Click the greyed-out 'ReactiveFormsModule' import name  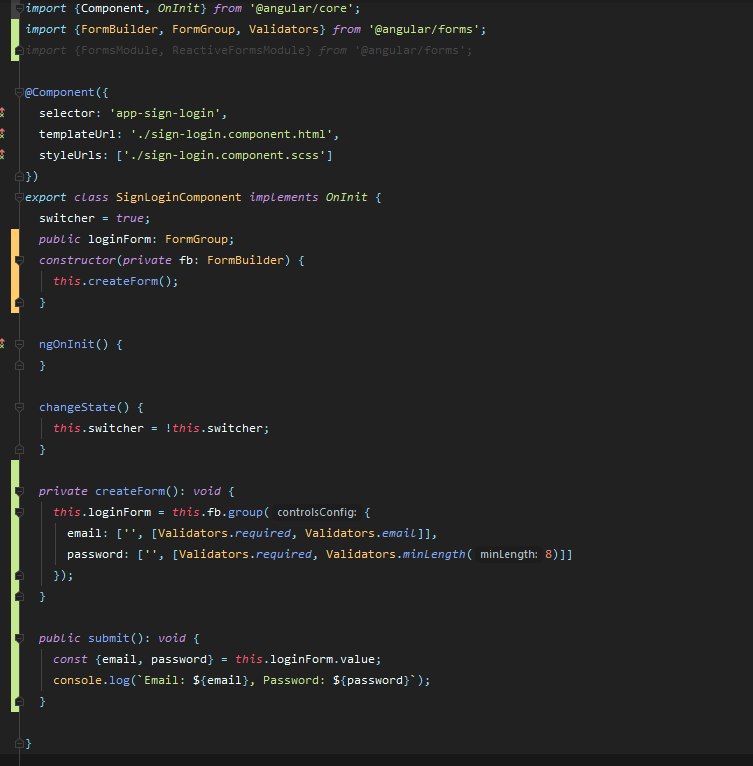(x=238, y=50)
